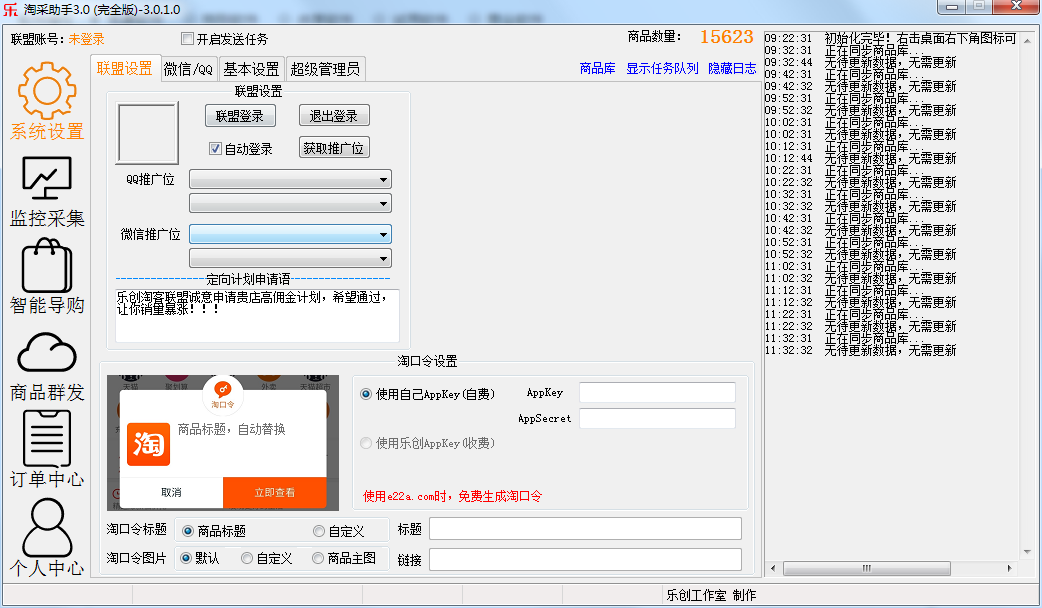Click 立即查看 in the 淘口令 preview
This screenshot has height=608, width=1042.
tap(274, 492)
